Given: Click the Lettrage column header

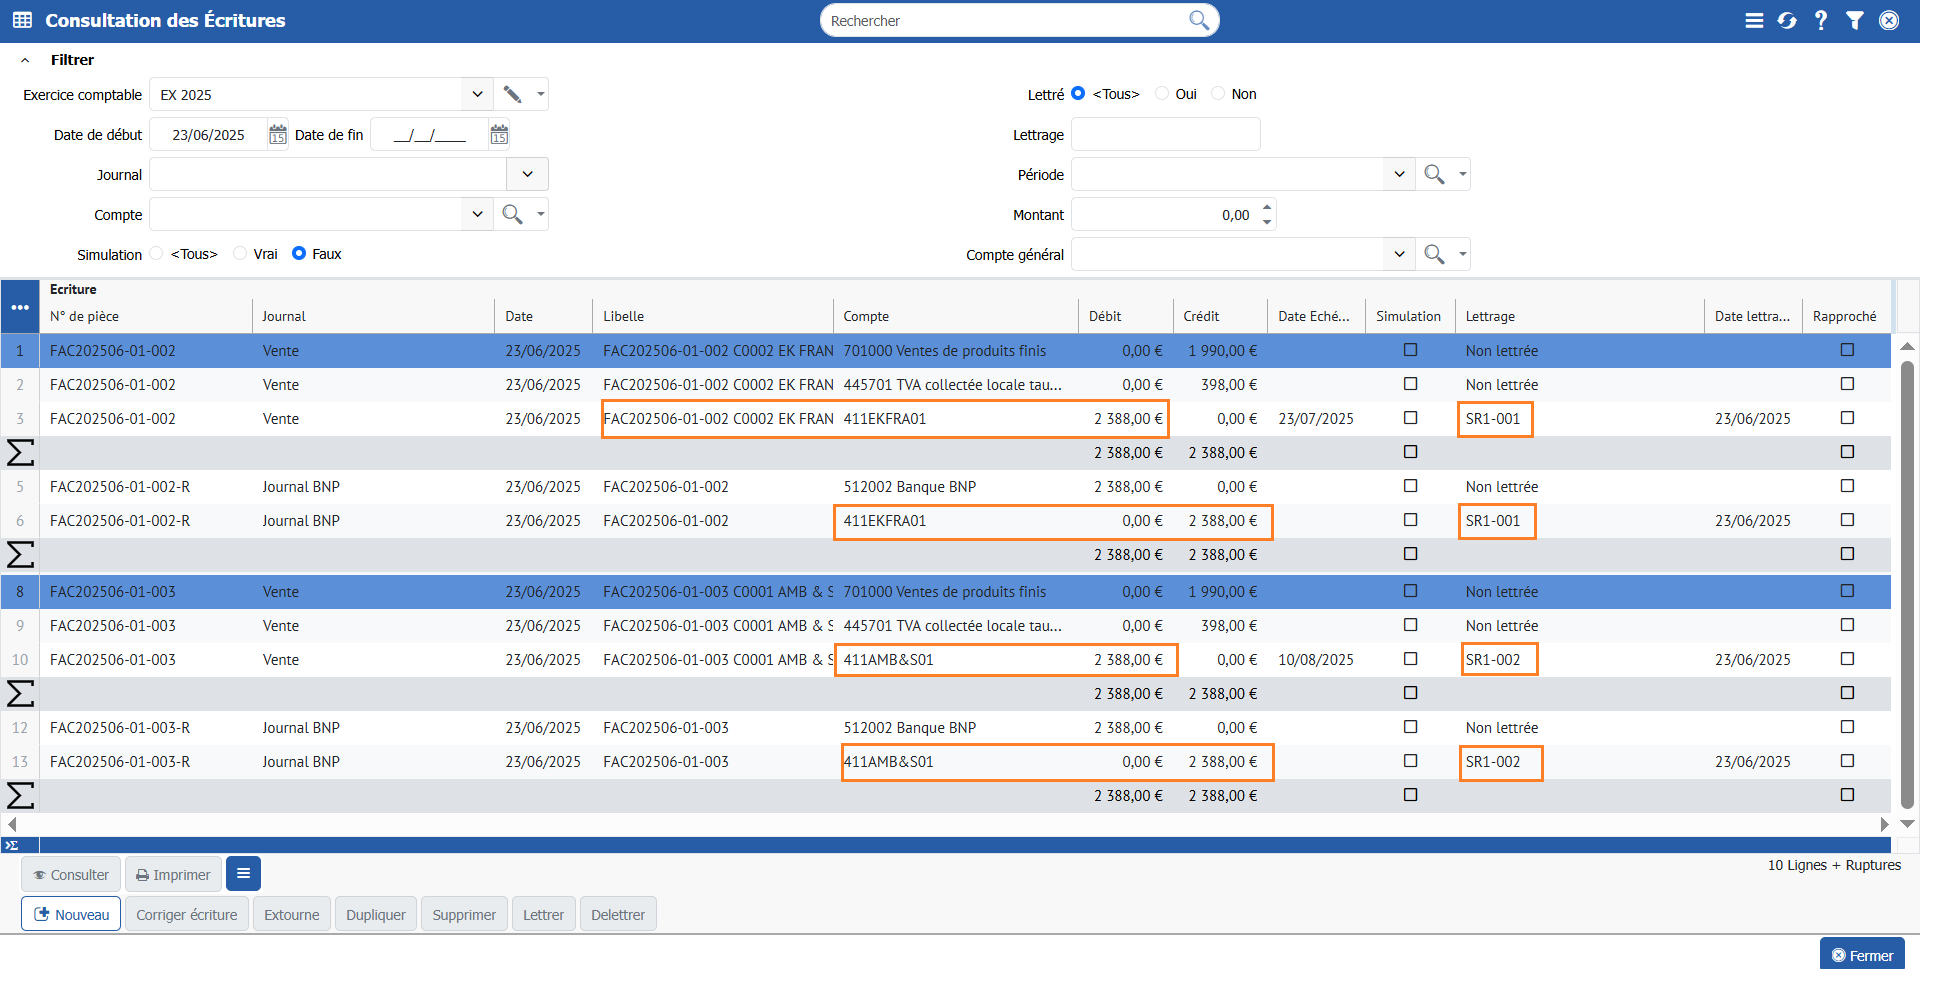Looking at the screenshot, I should tap(1490, 316).
